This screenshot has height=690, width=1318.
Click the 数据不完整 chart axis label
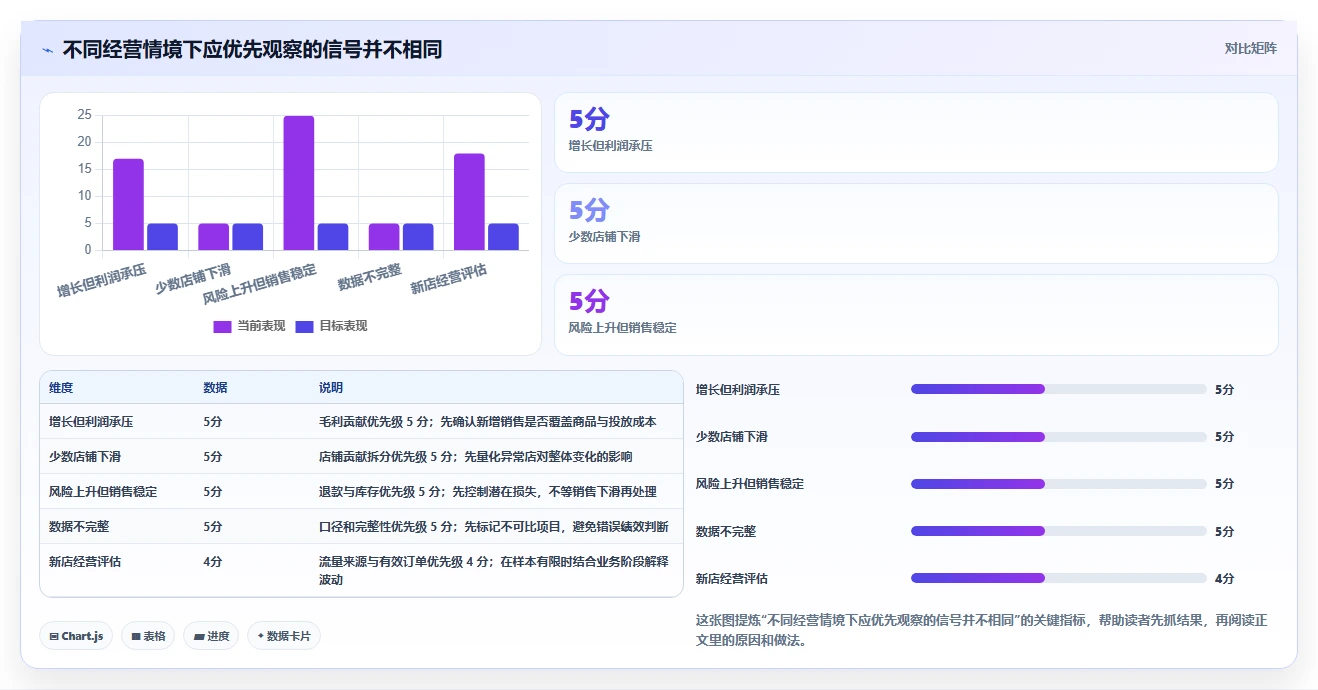tap(370, 276)
